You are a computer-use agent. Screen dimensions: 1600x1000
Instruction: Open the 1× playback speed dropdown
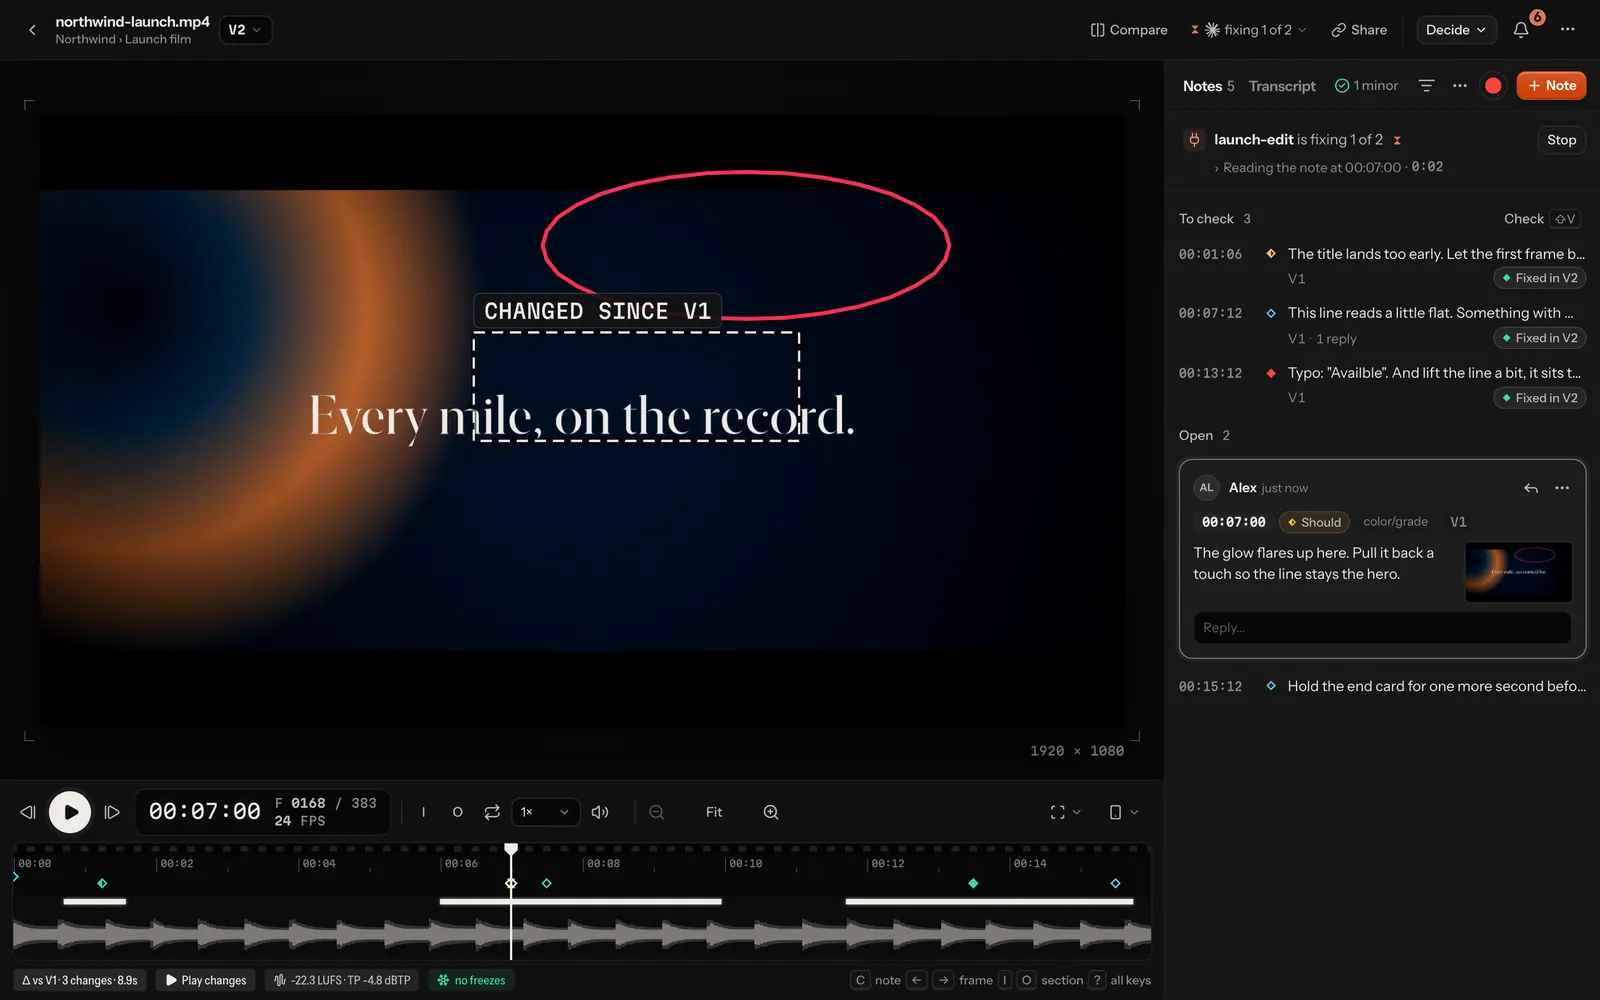click(546, 812)
